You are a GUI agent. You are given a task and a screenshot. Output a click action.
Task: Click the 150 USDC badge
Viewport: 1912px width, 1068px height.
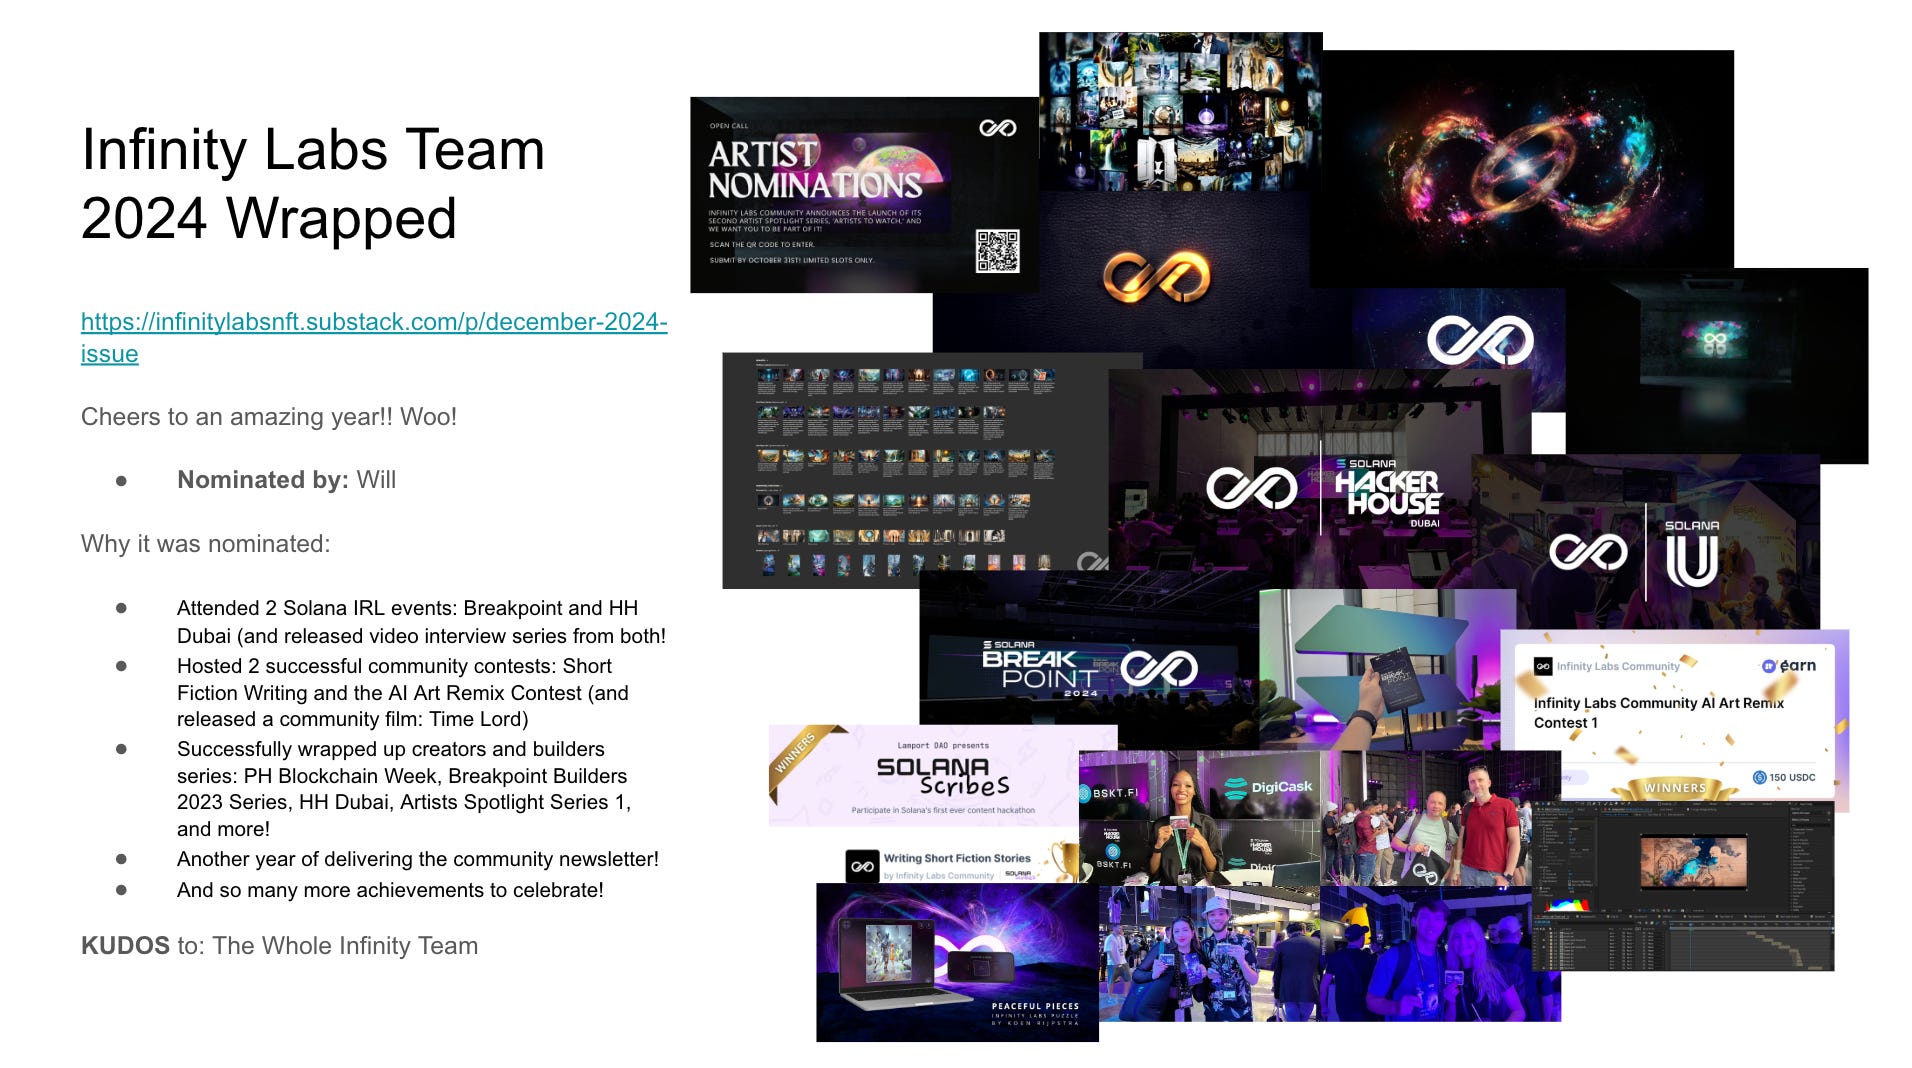[x=1784, y=777]
